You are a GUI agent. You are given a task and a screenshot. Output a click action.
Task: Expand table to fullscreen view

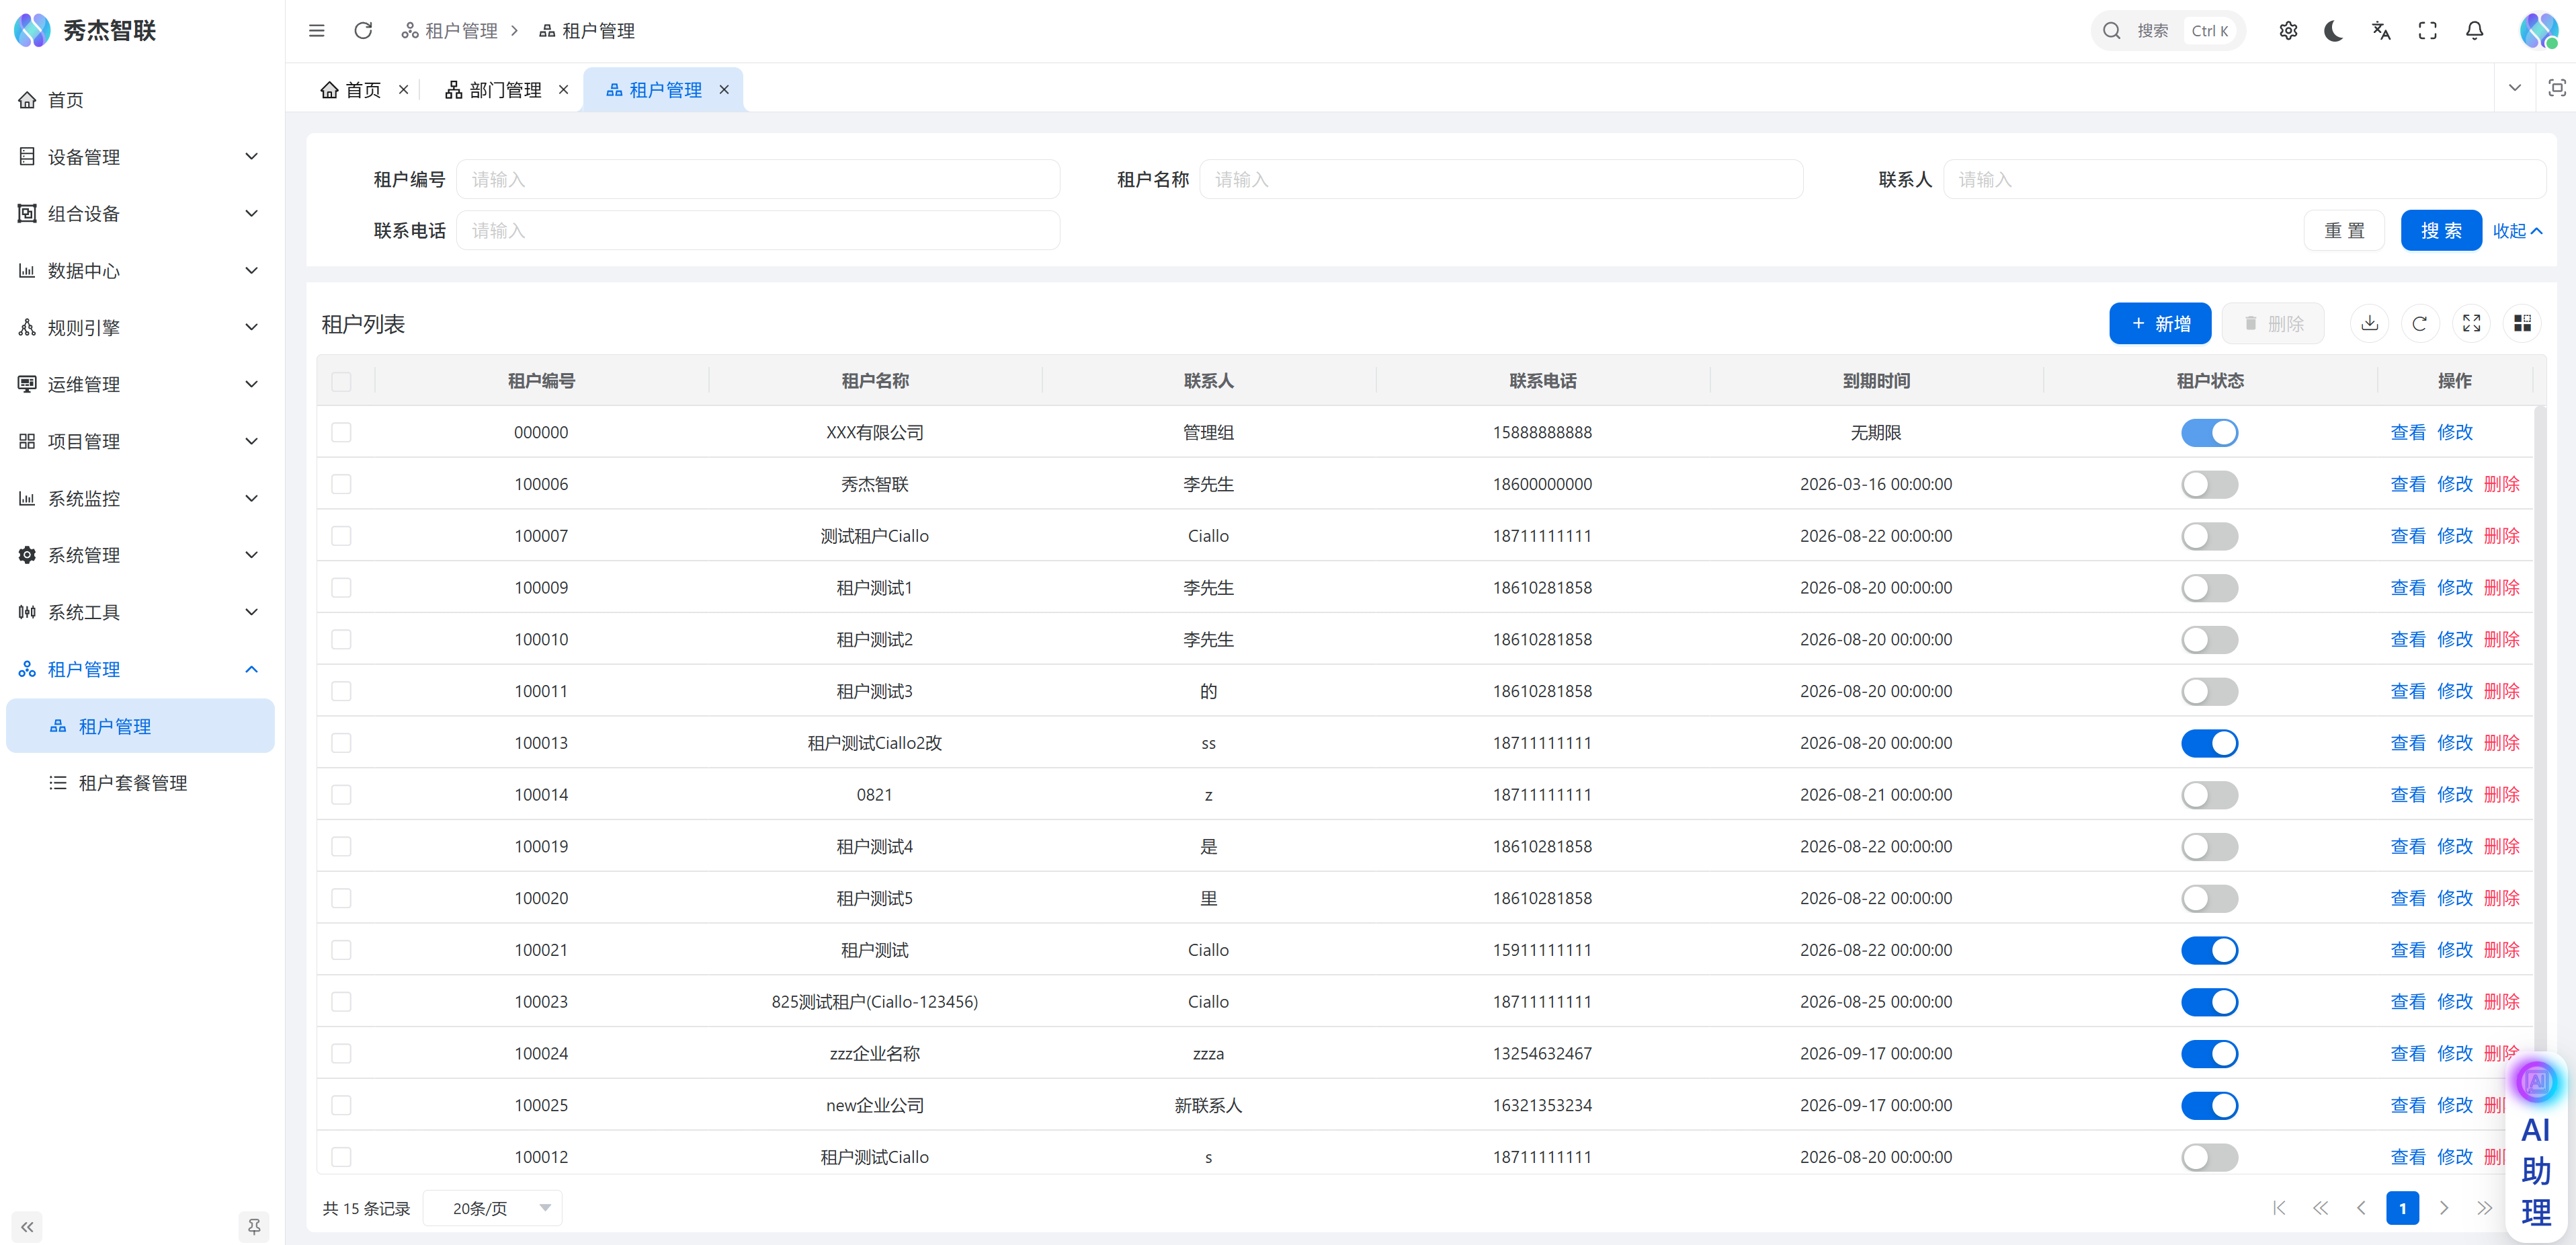pyautogui.click(x=2471, y=323)
